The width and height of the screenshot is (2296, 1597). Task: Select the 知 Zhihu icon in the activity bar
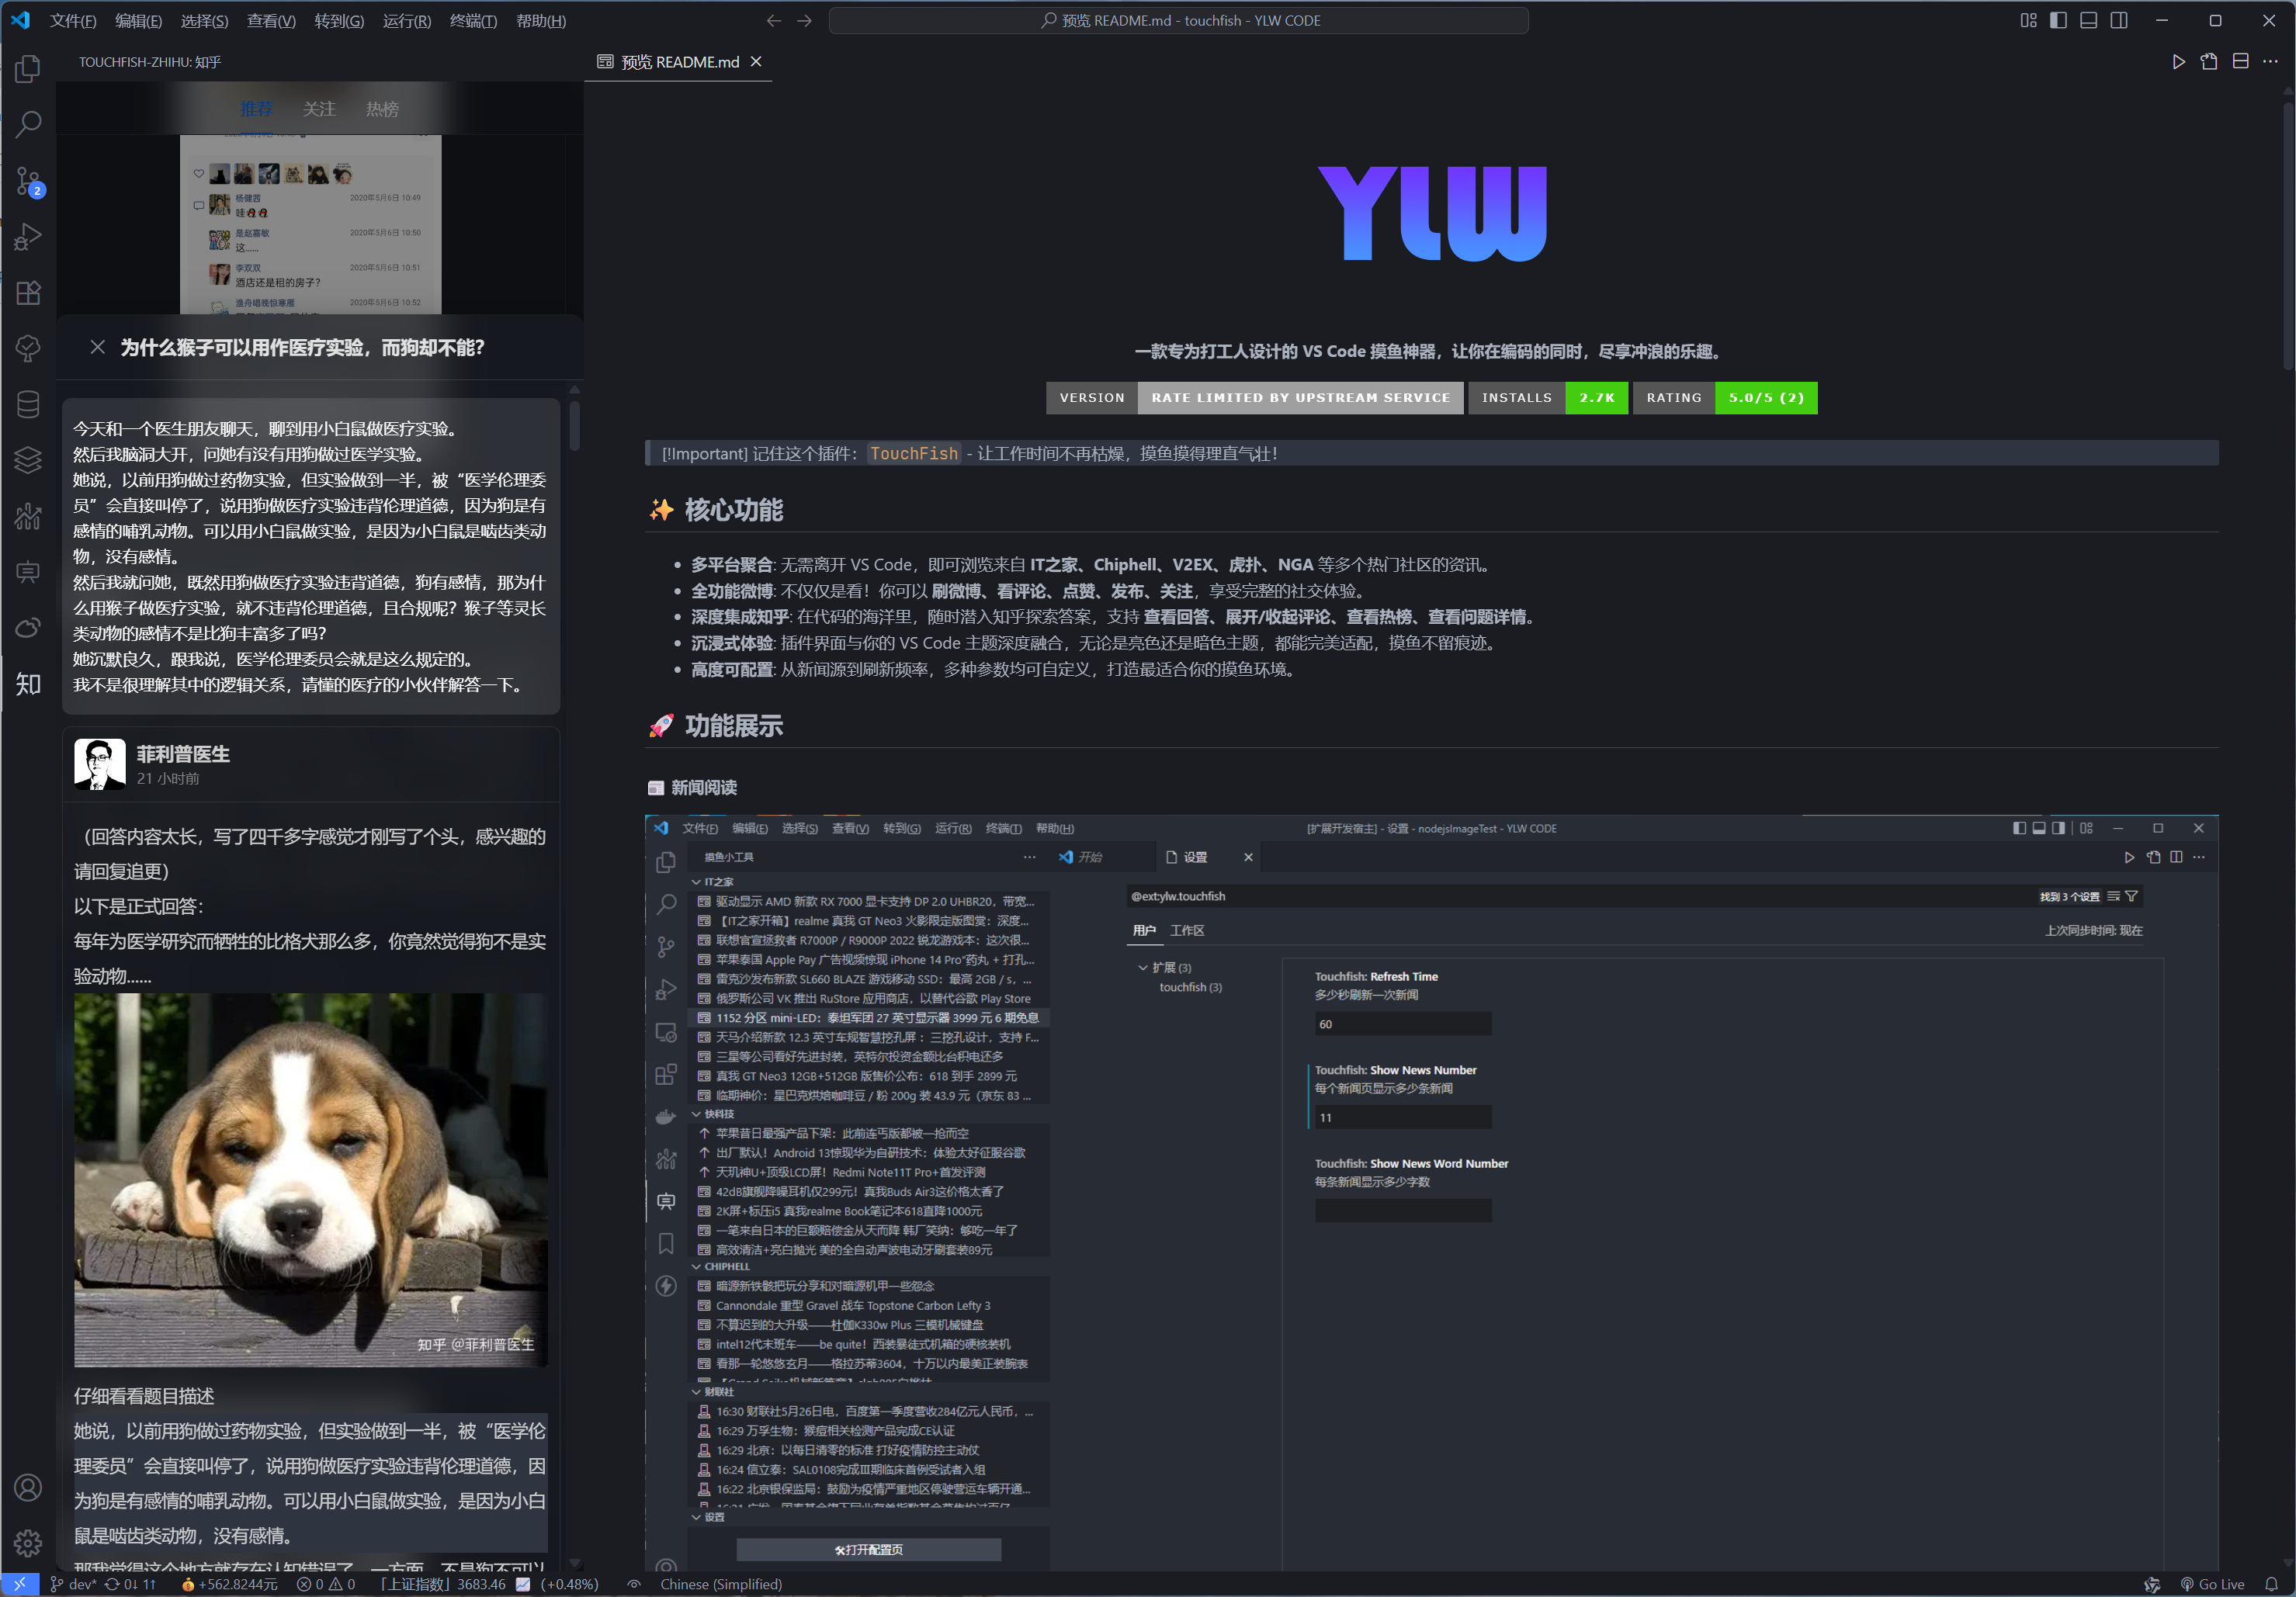point(28,684)
